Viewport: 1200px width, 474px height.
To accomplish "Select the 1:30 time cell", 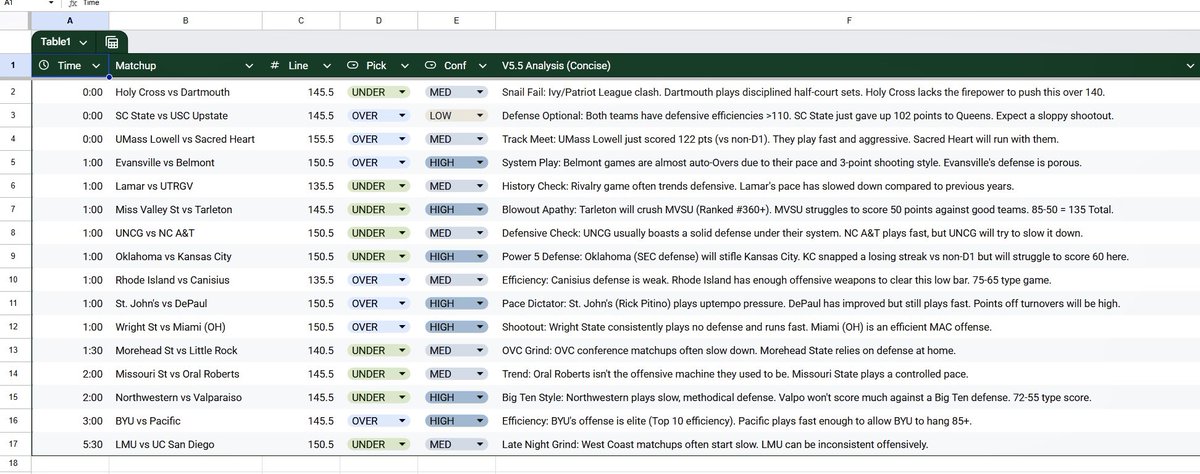I will 70,350.
